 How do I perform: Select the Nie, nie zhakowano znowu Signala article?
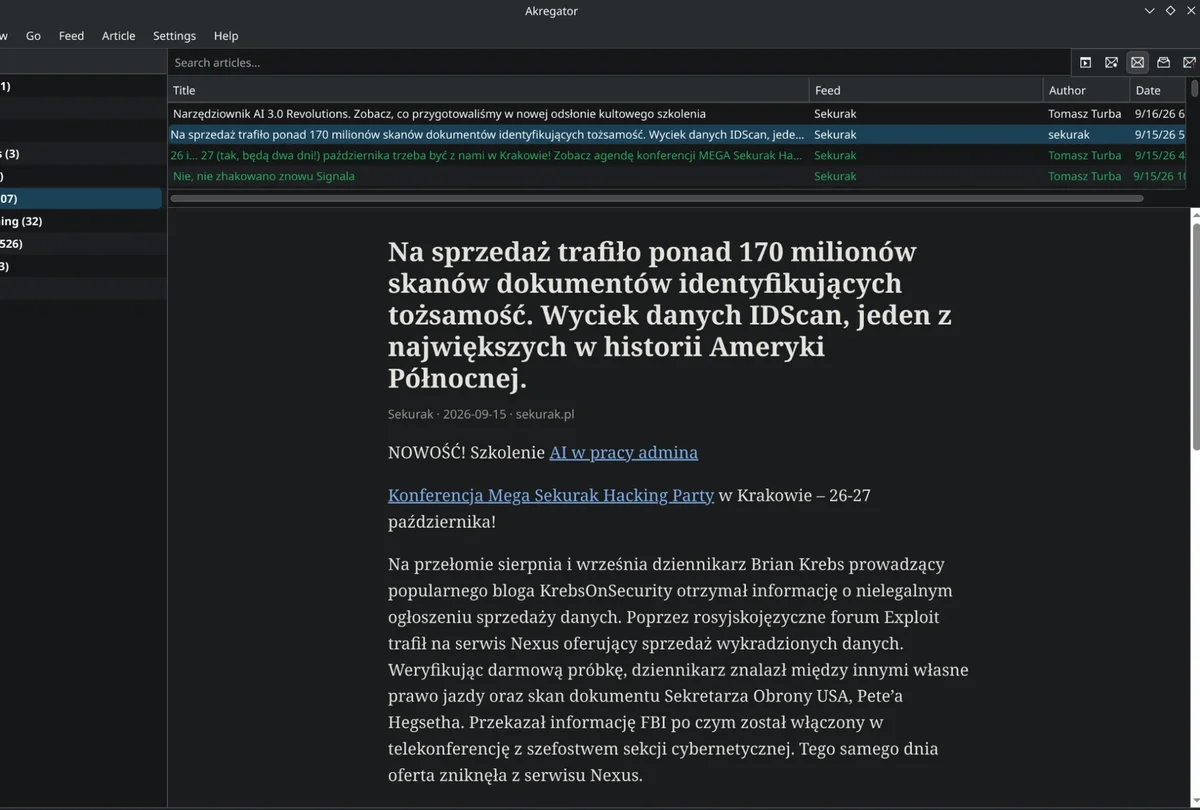263,176
